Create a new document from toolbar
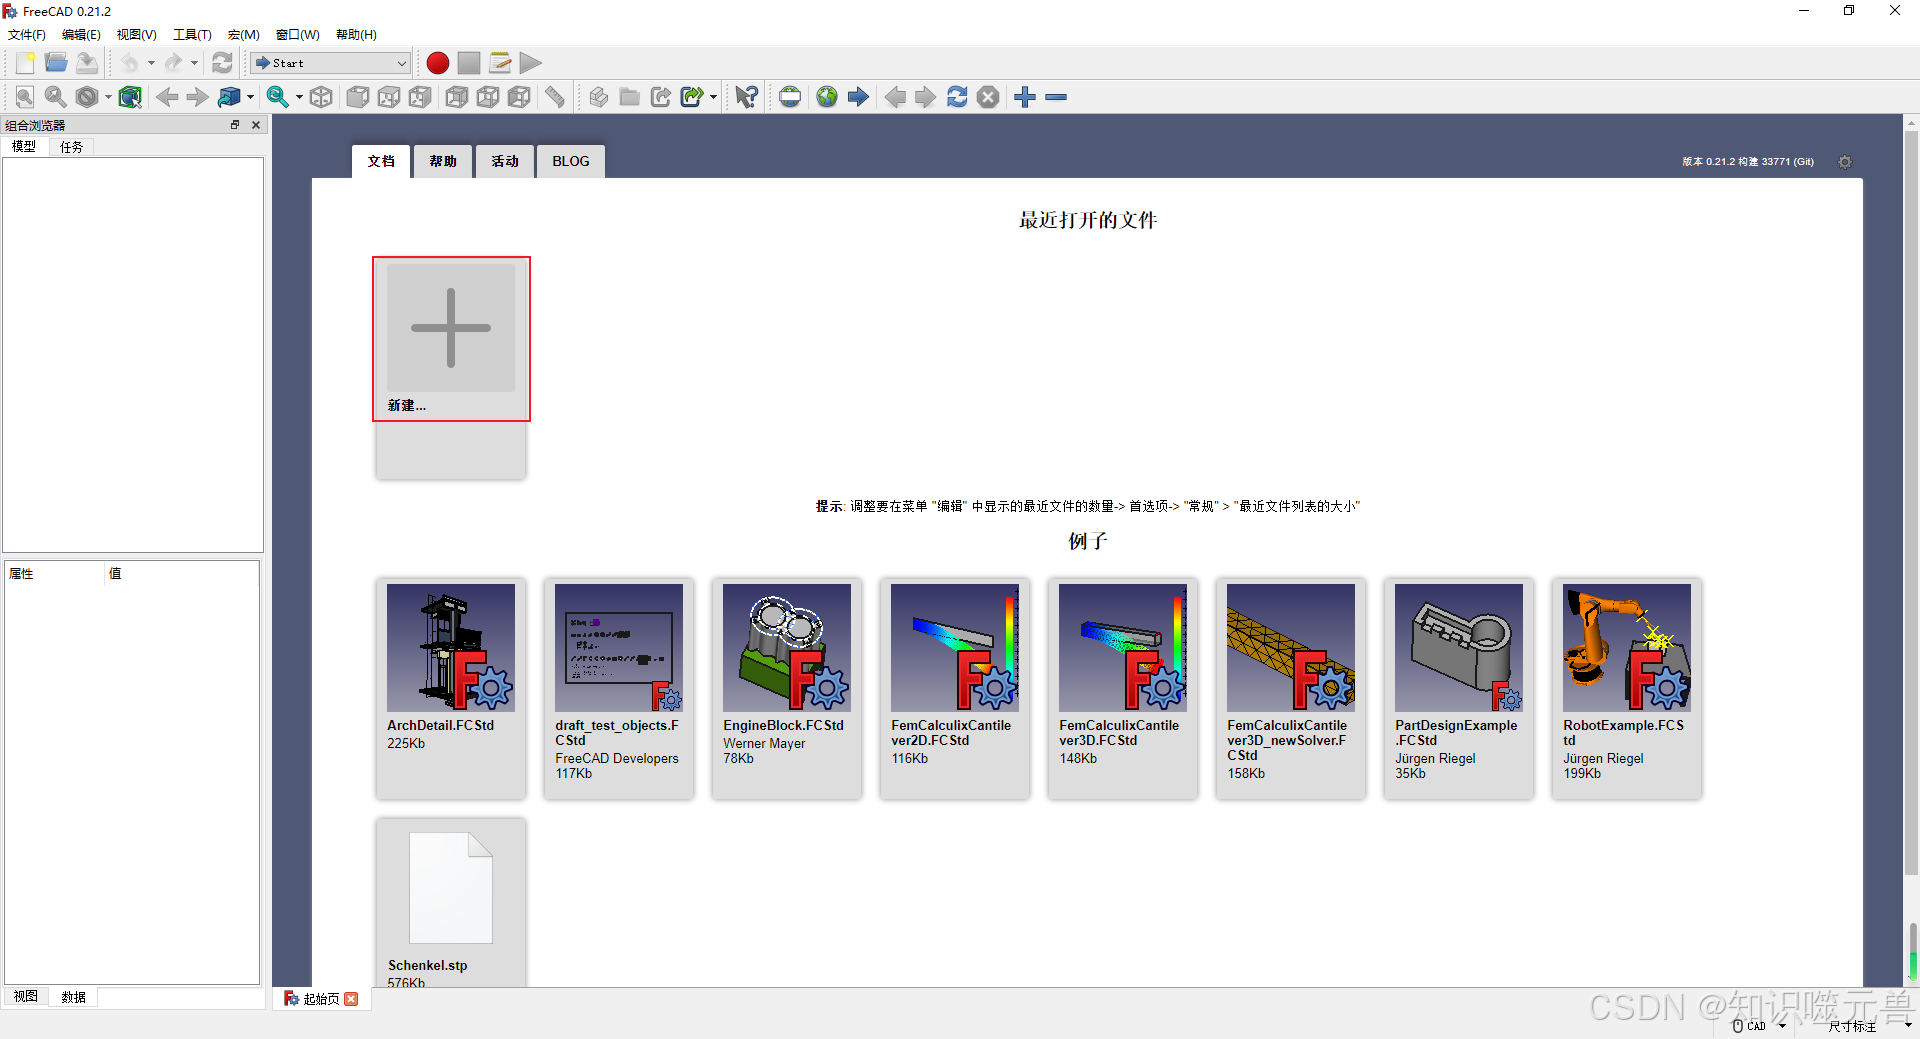Screen dimensions: 1920x1039 tap(25, 63)
